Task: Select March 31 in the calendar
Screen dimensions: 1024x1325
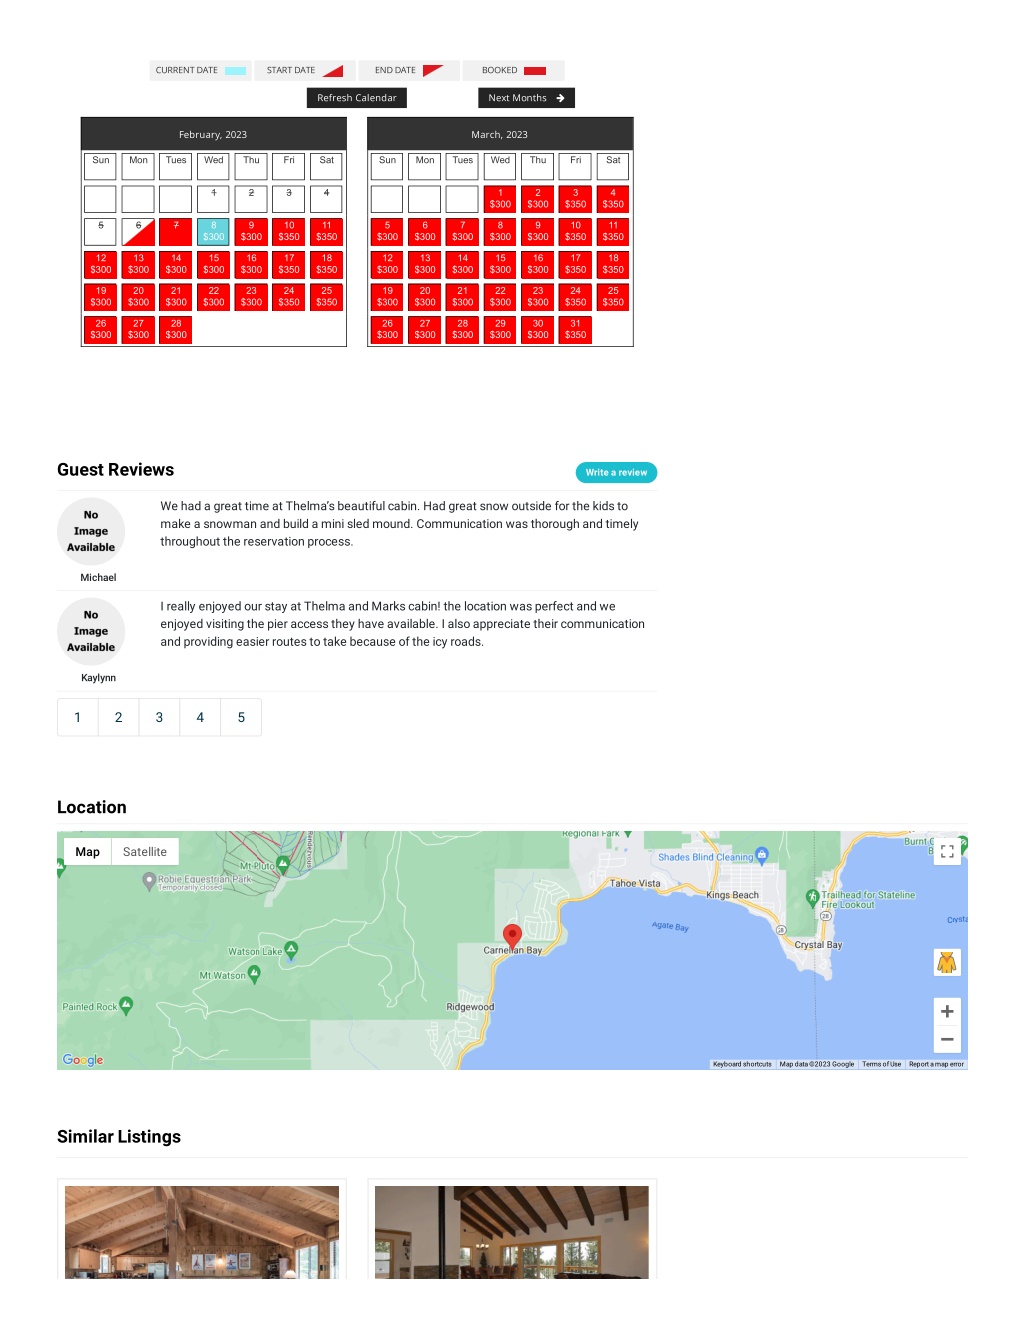Action: [576, 330]
